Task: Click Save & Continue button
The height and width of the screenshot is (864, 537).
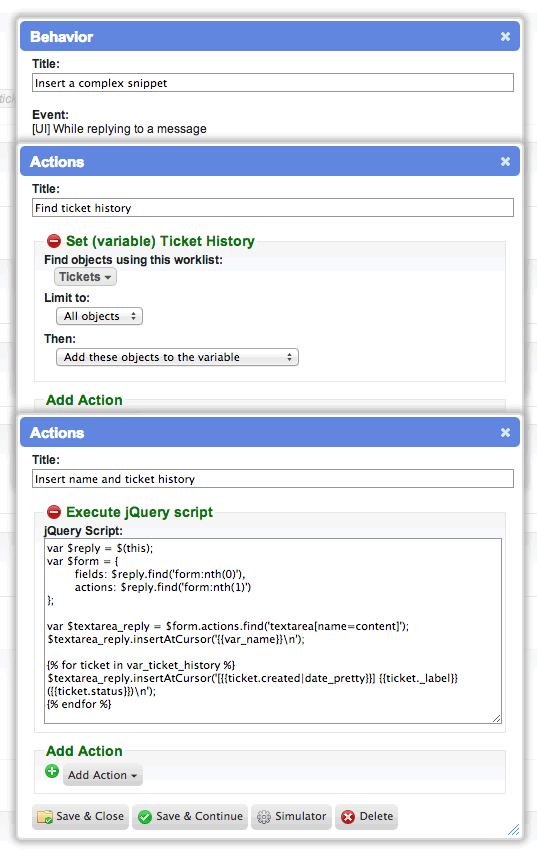Action: pos(190,816)
